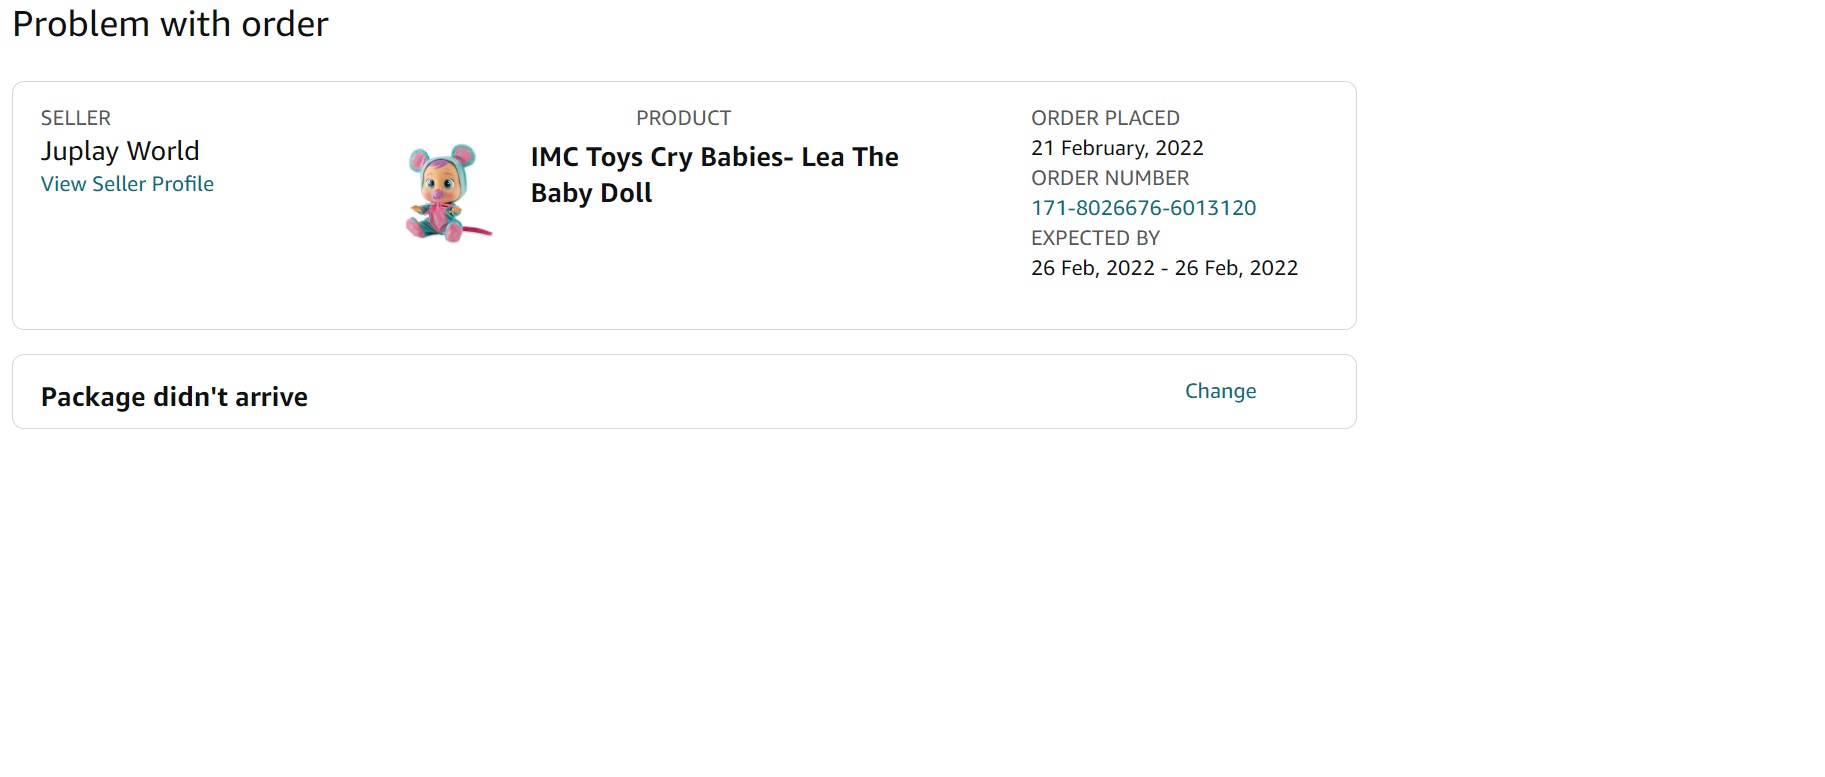The width and height of the screenshot is (1825, 777).
Task: Click the second 26 Feb, 2022 expected date
Action: 1236,268
